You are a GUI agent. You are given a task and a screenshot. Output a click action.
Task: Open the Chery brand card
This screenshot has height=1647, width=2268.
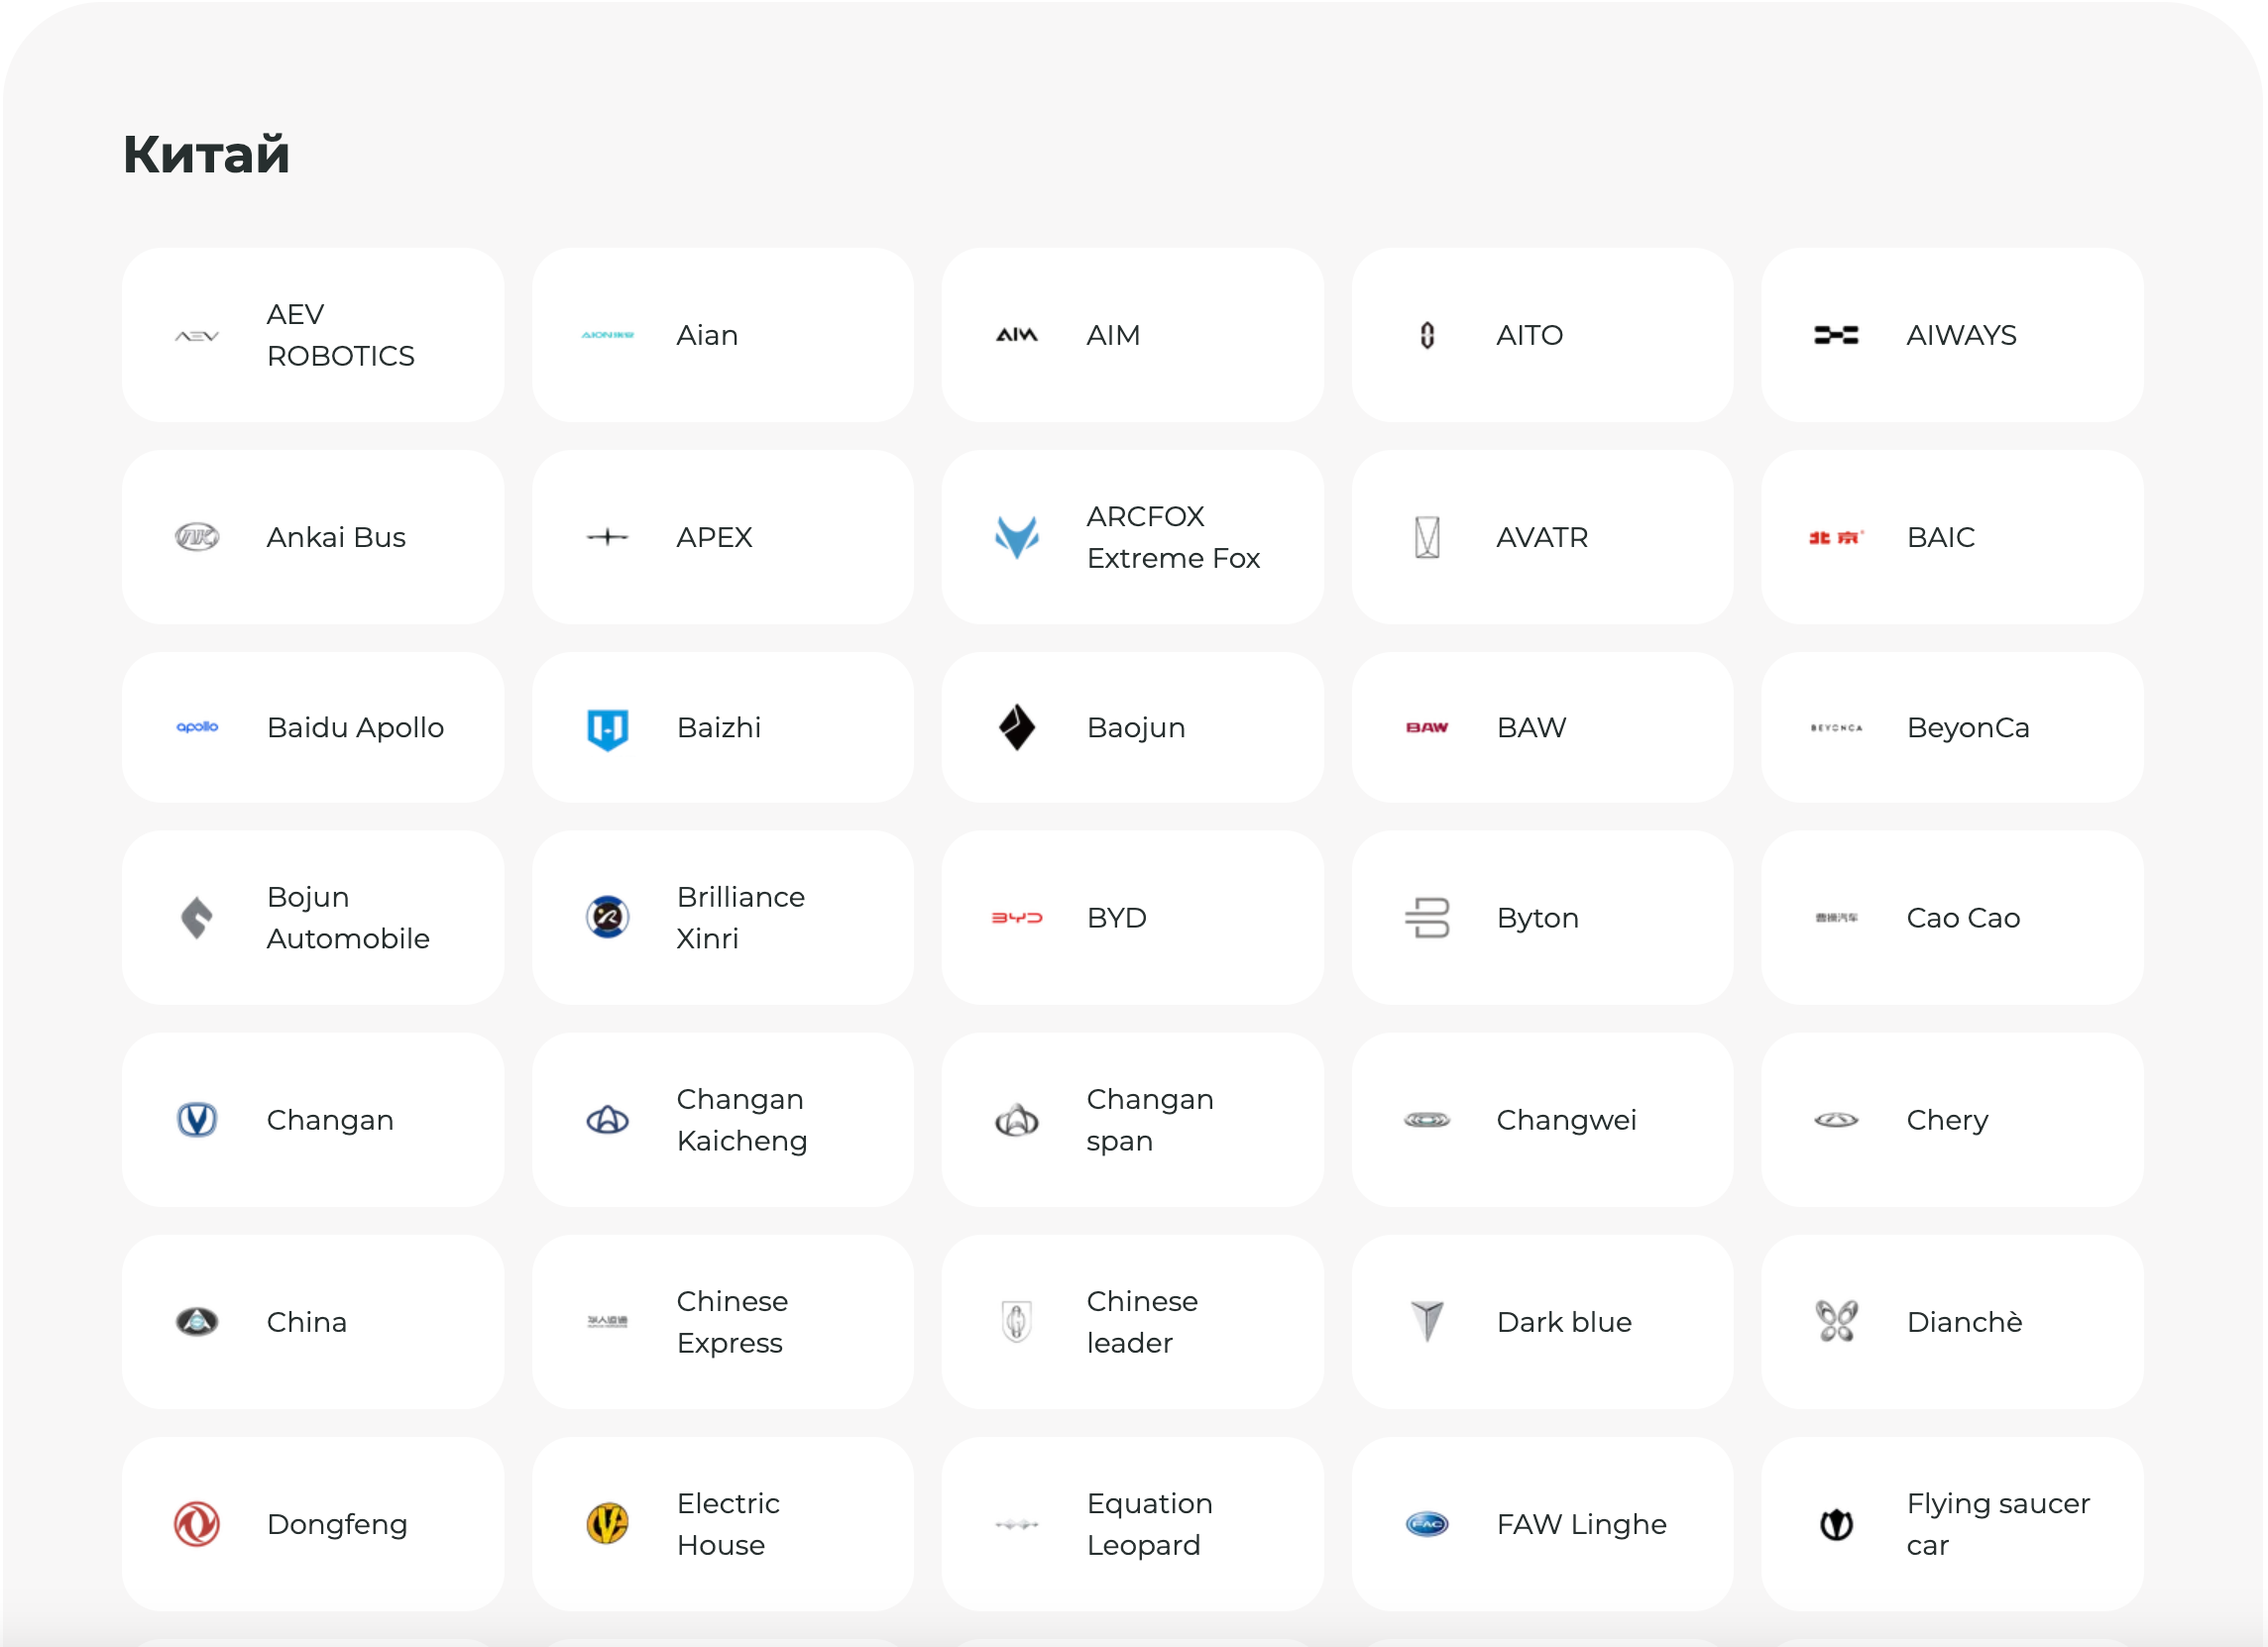(x=1951, y=1119)
